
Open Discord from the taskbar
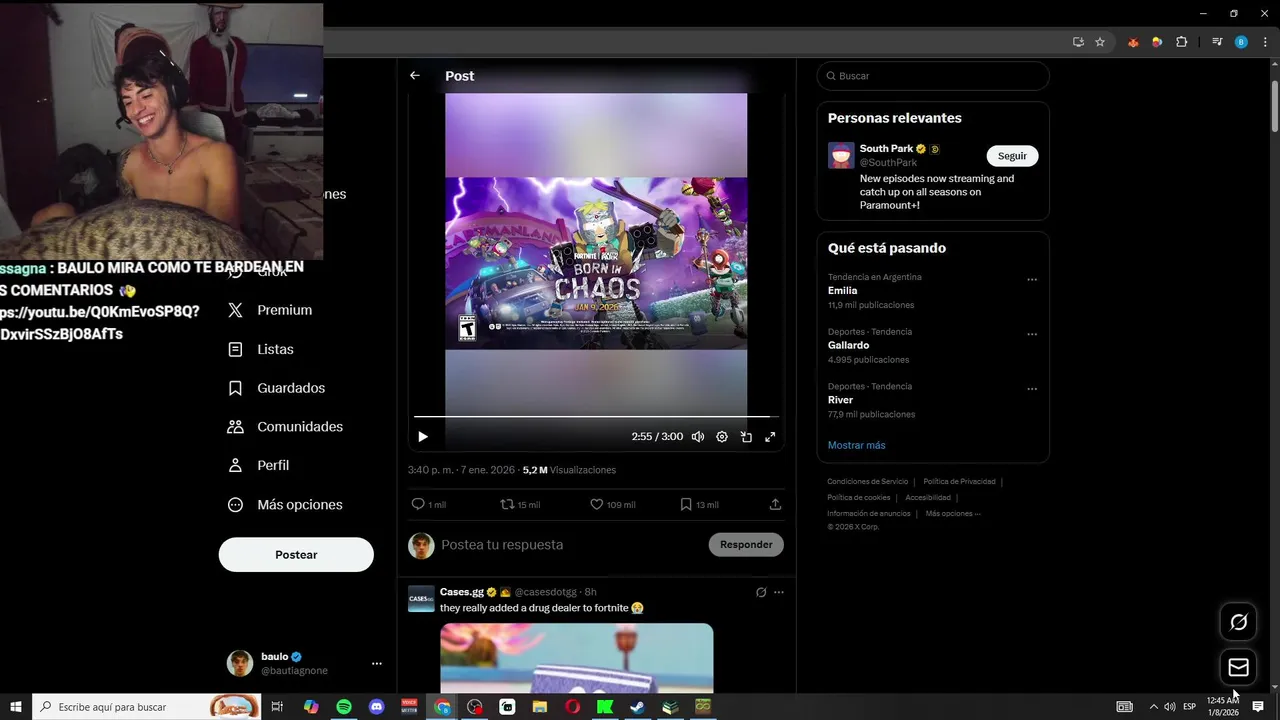click(x=376, y=707)
